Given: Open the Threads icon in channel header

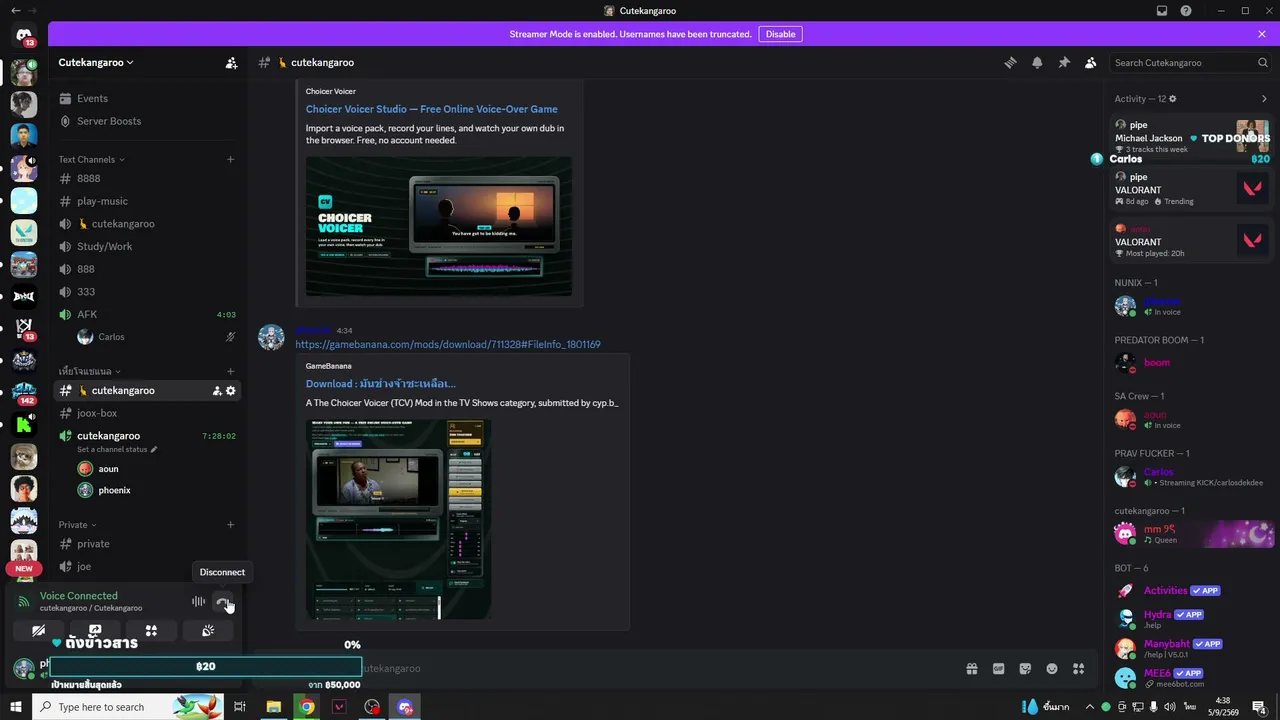Looking at the screenshot, I should click(x=1010, y=62).
